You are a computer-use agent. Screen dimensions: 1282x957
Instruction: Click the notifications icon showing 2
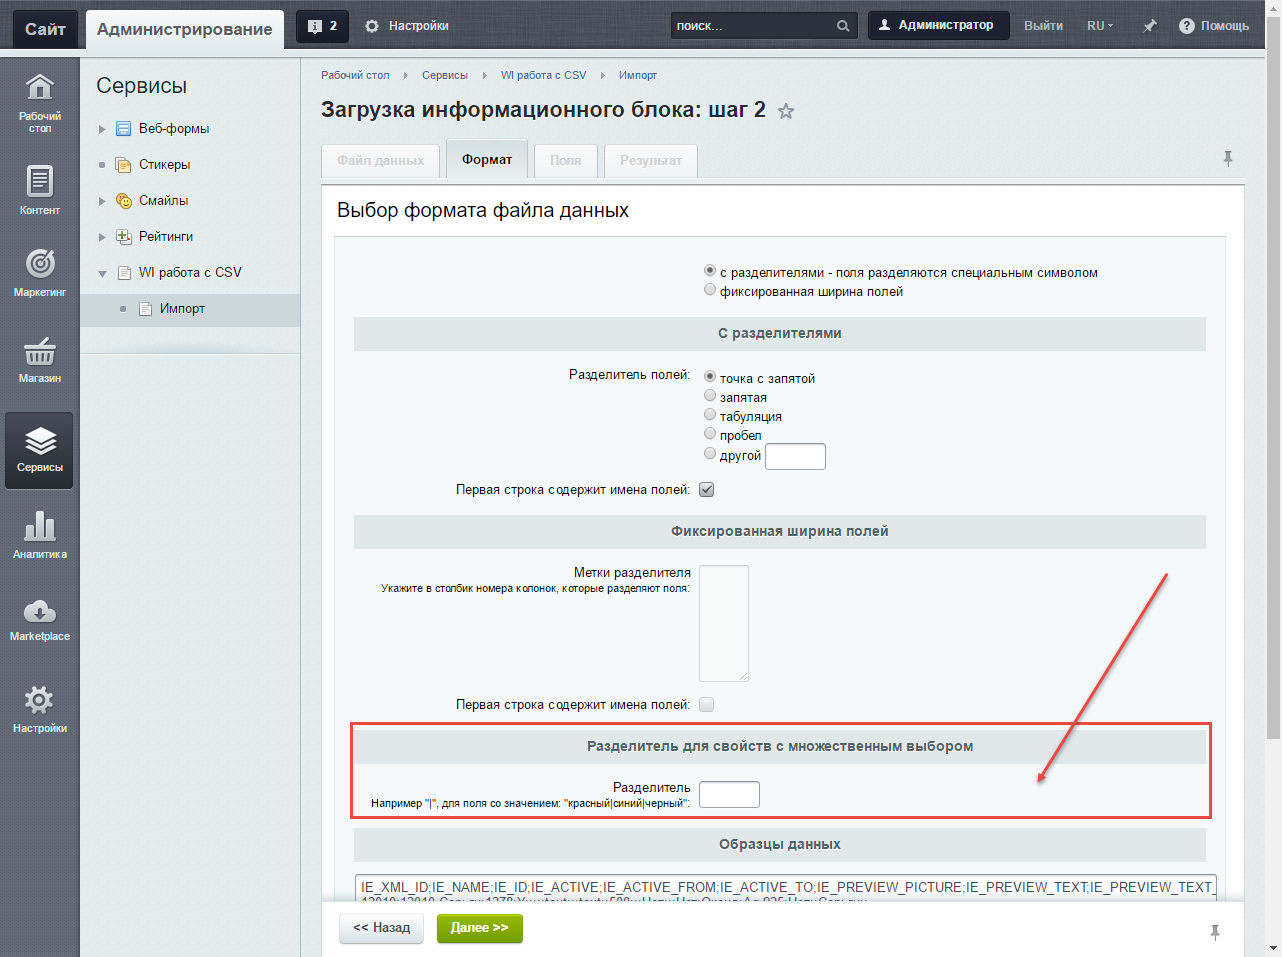322,26
